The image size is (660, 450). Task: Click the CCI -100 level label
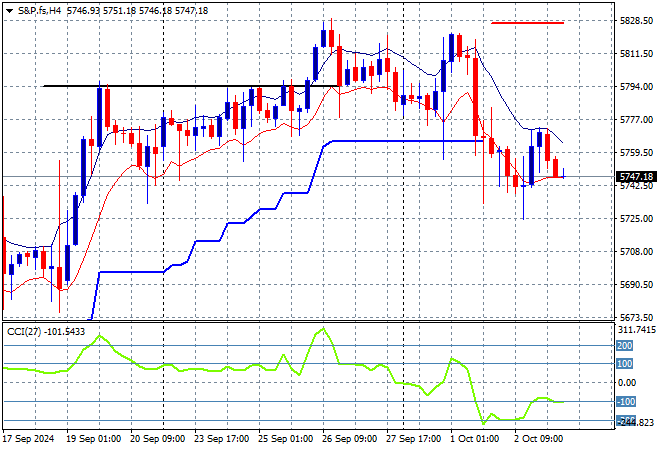click(x=626, y=402)
